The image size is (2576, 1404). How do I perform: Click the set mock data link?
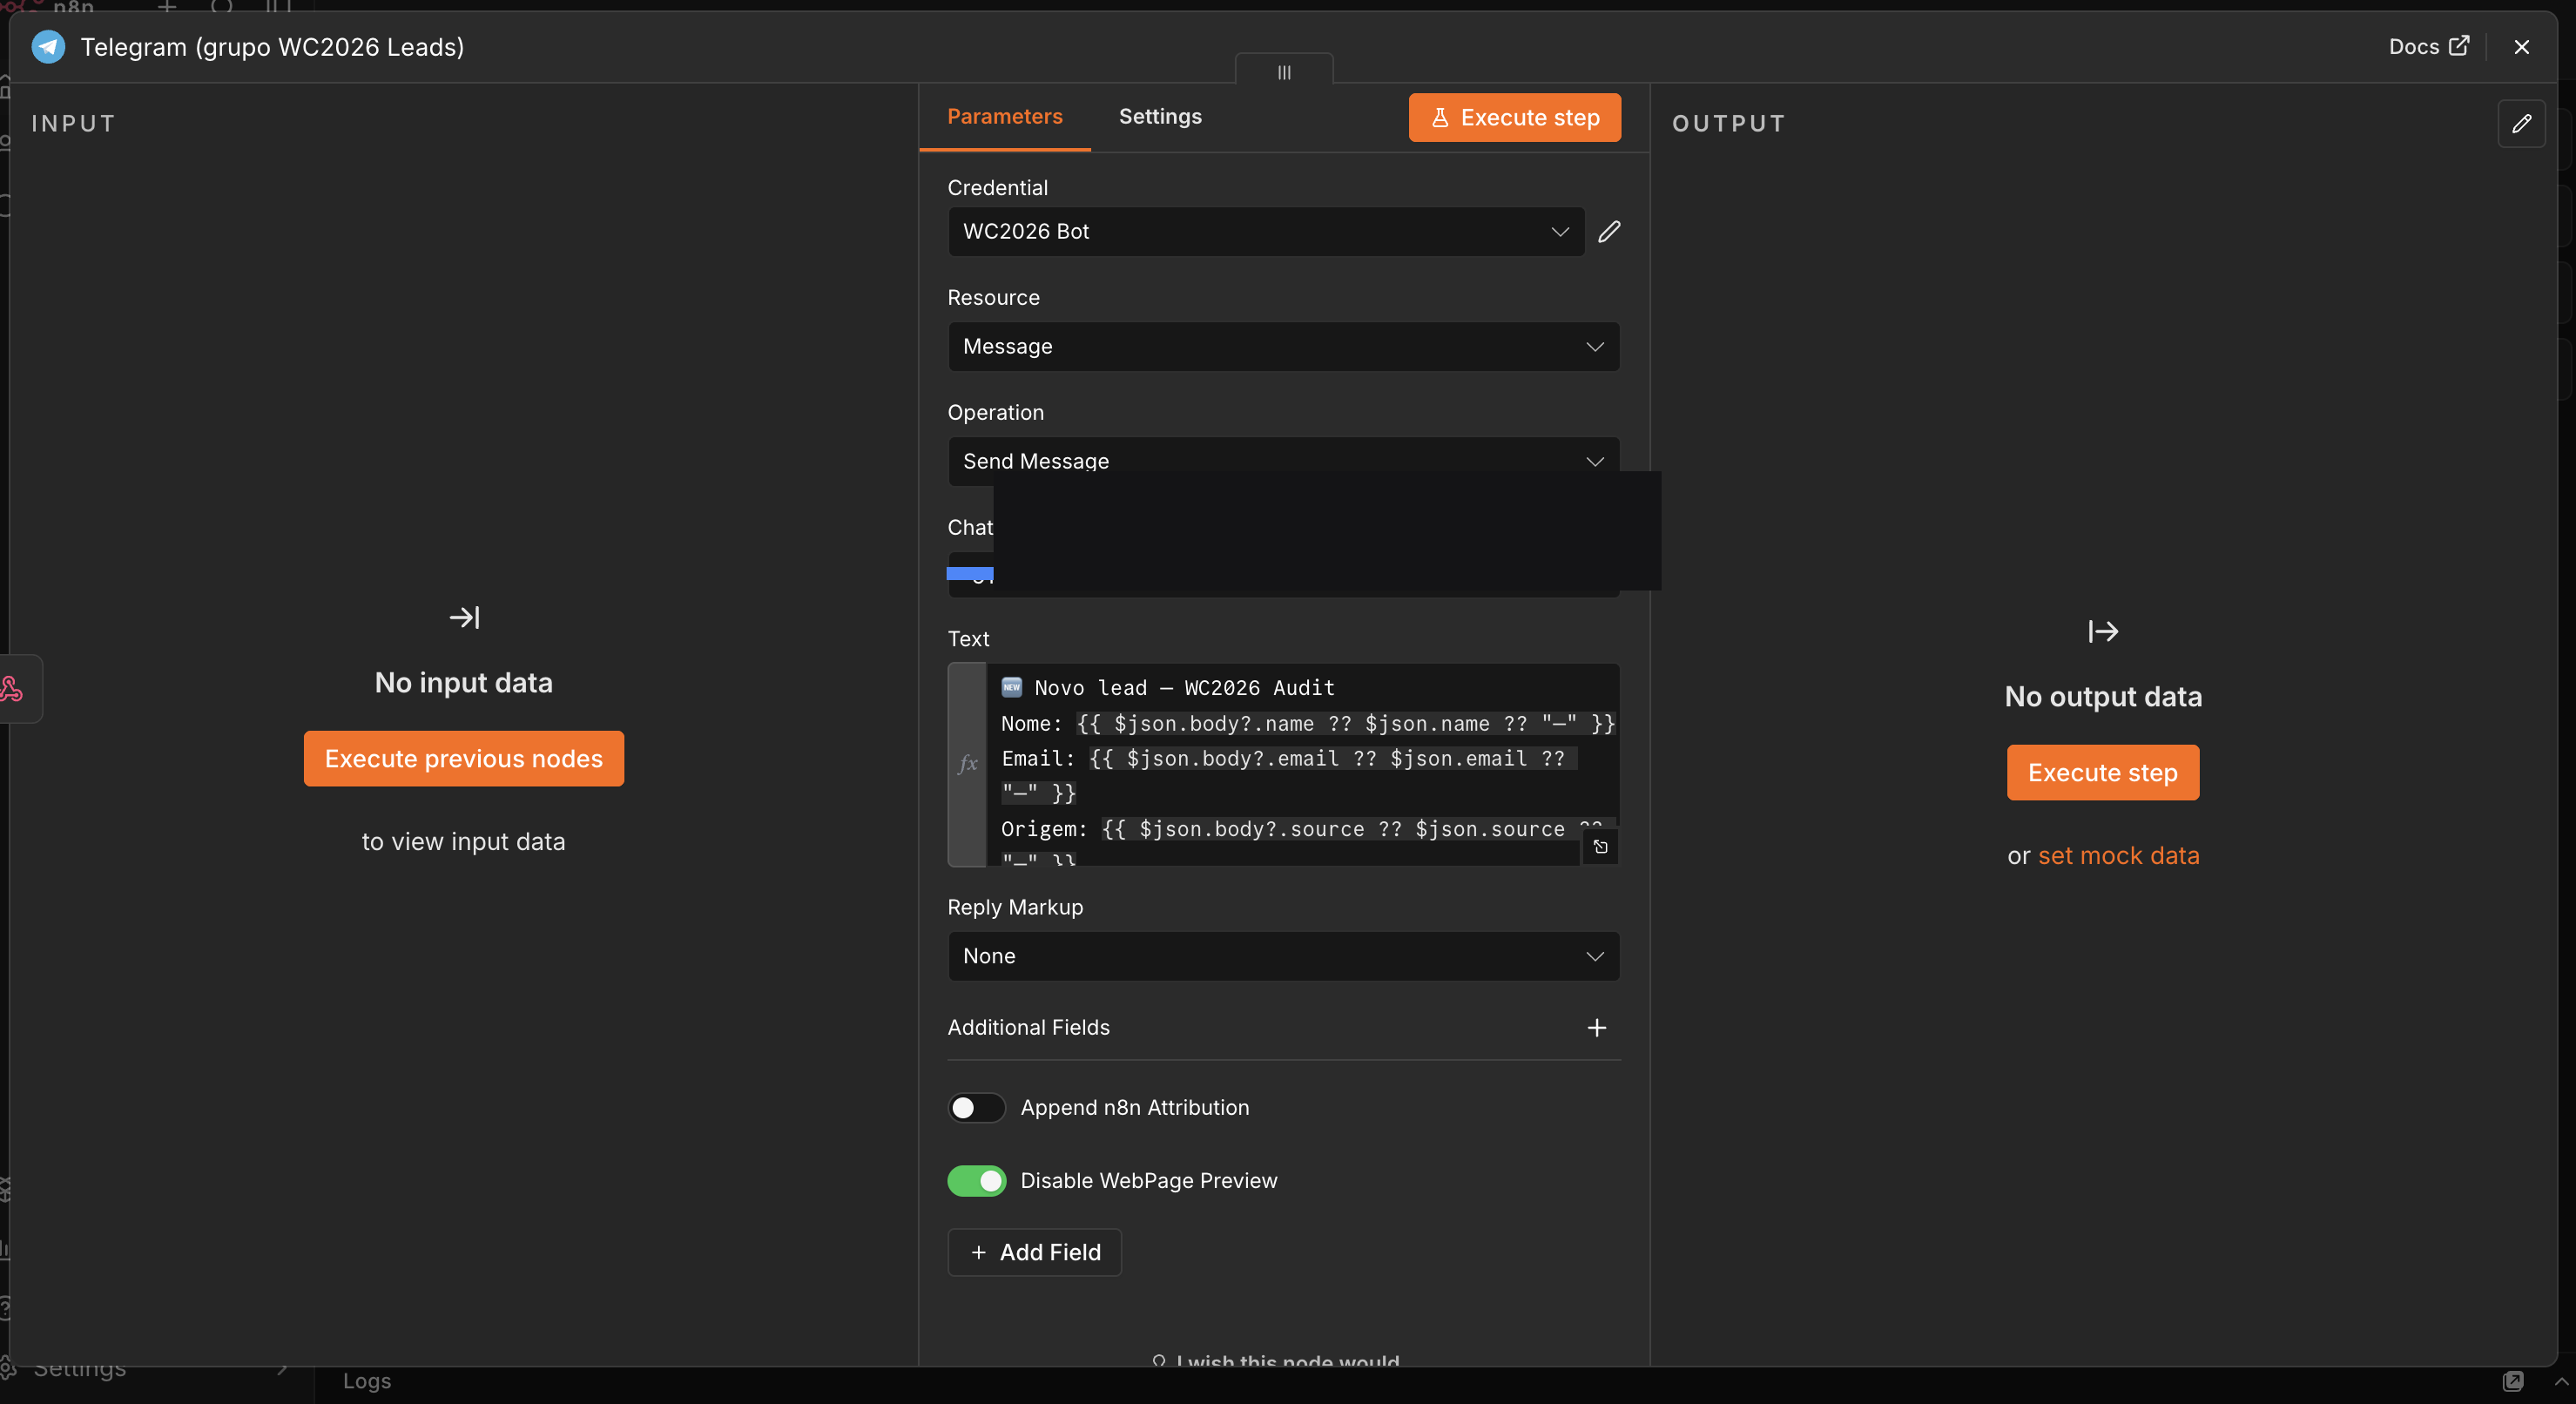pyautogui.click(x=2118, y=855)
